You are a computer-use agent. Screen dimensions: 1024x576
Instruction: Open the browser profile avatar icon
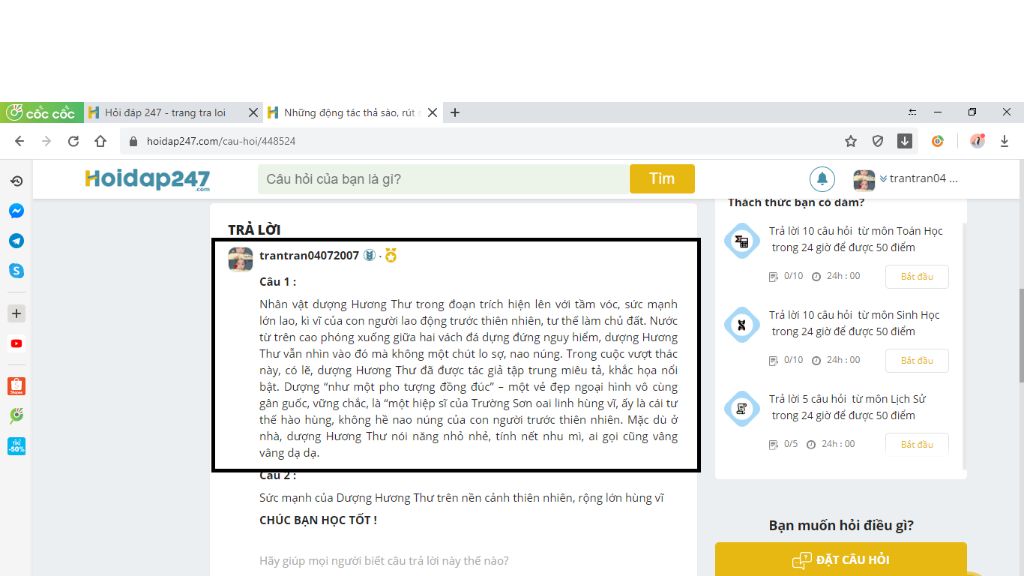[977, 141]
